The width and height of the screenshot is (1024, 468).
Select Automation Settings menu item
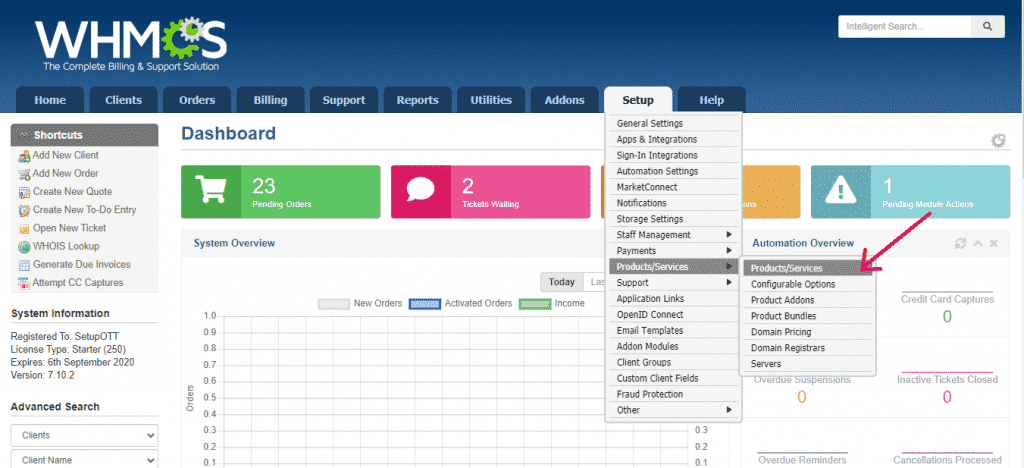click(x=673, y=171)
